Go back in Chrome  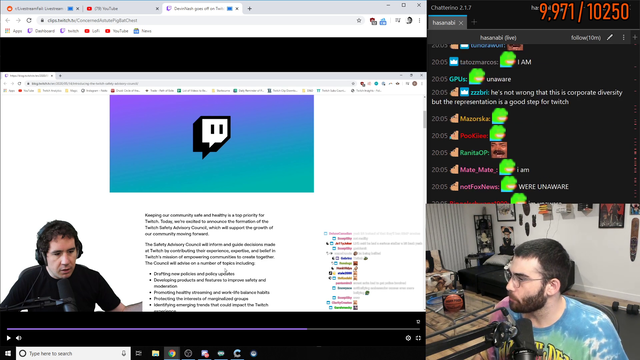click(8, 20)
